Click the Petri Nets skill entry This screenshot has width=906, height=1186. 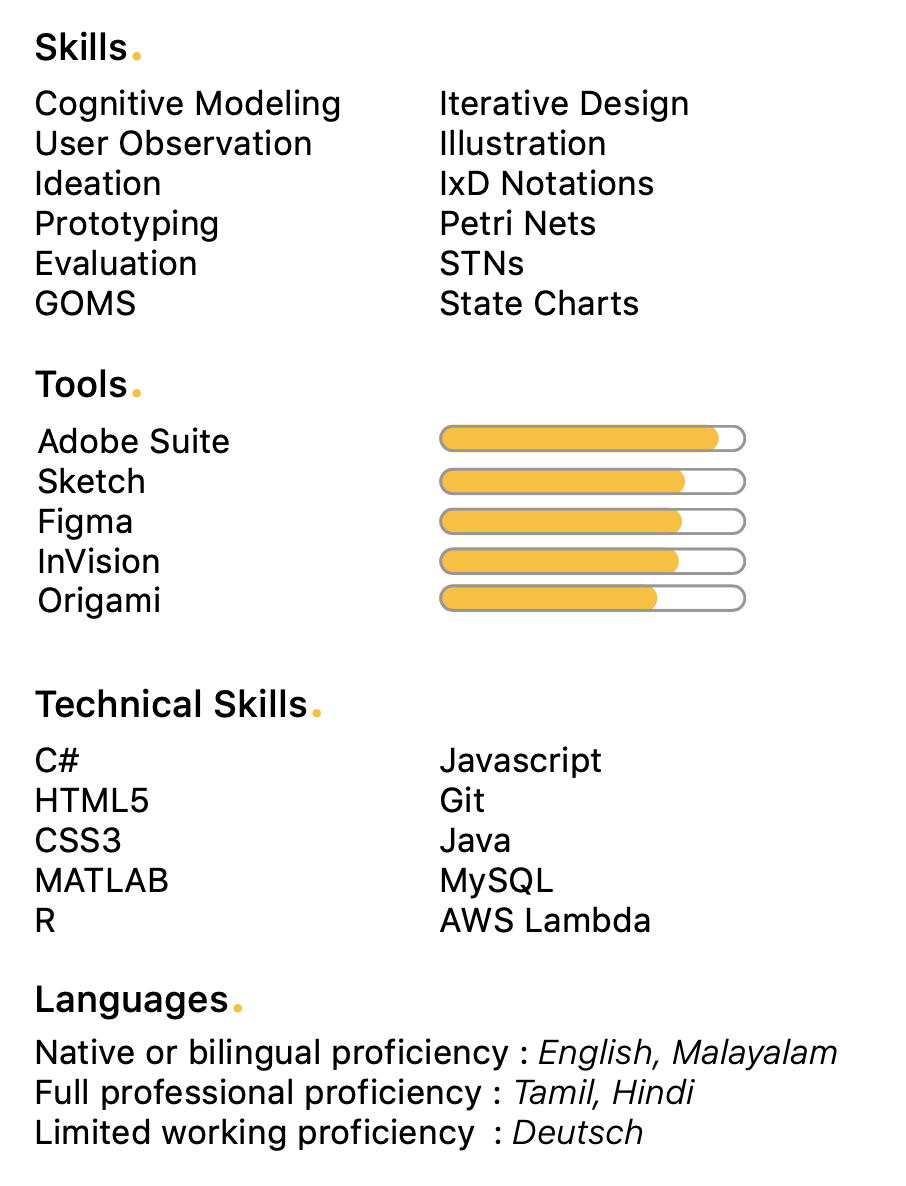517,224
